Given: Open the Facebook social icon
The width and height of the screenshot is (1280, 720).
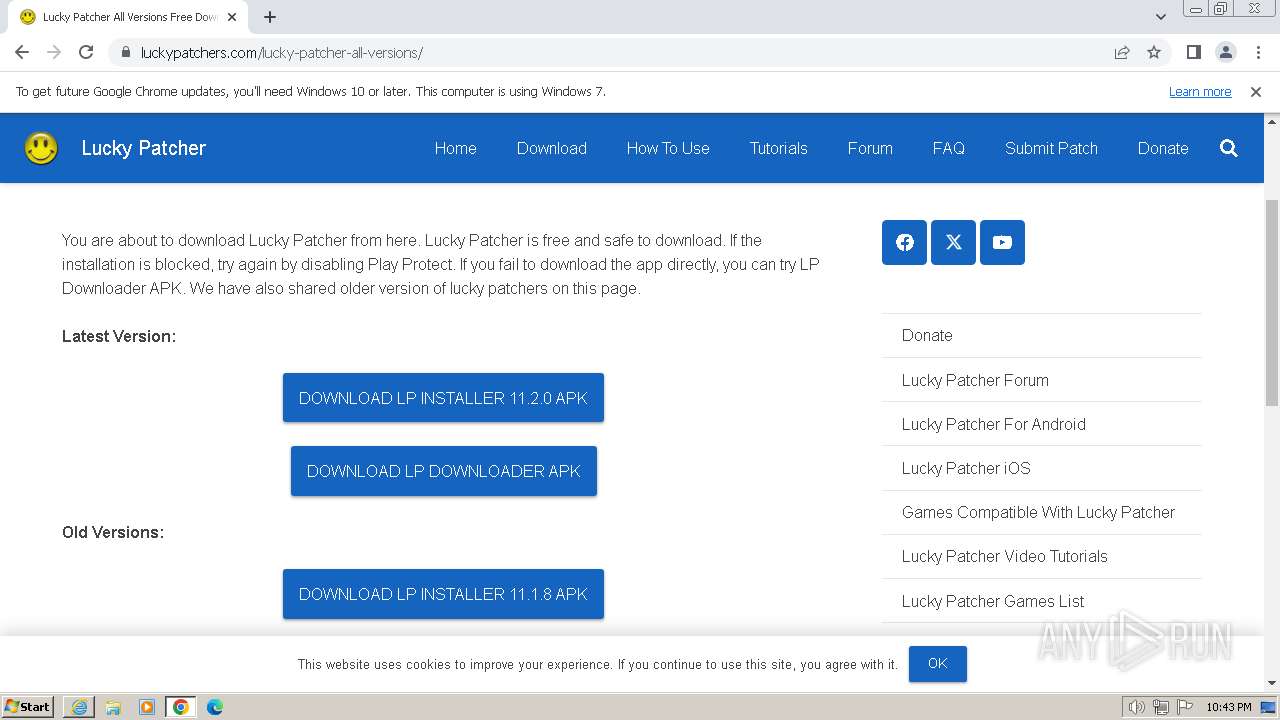Looking at the screenshot, I should point(905,242).
